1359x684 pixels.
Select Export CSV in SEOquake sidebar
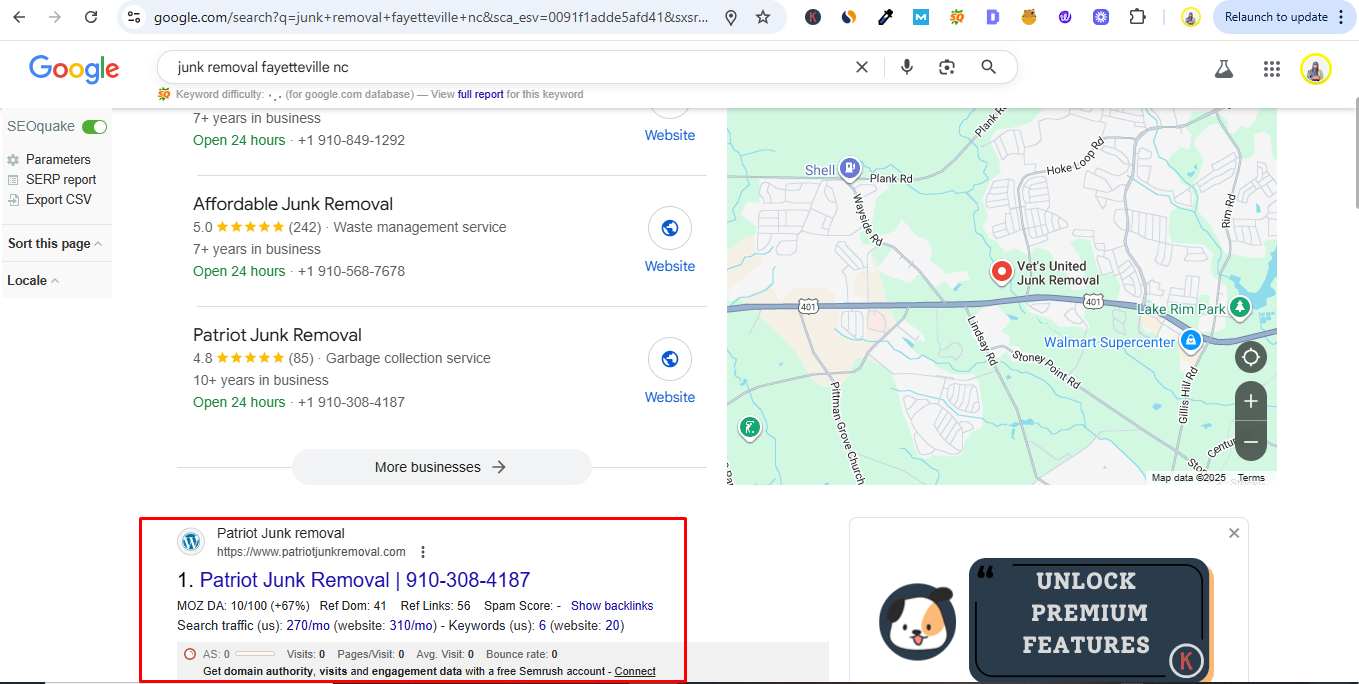pos(58,200)
